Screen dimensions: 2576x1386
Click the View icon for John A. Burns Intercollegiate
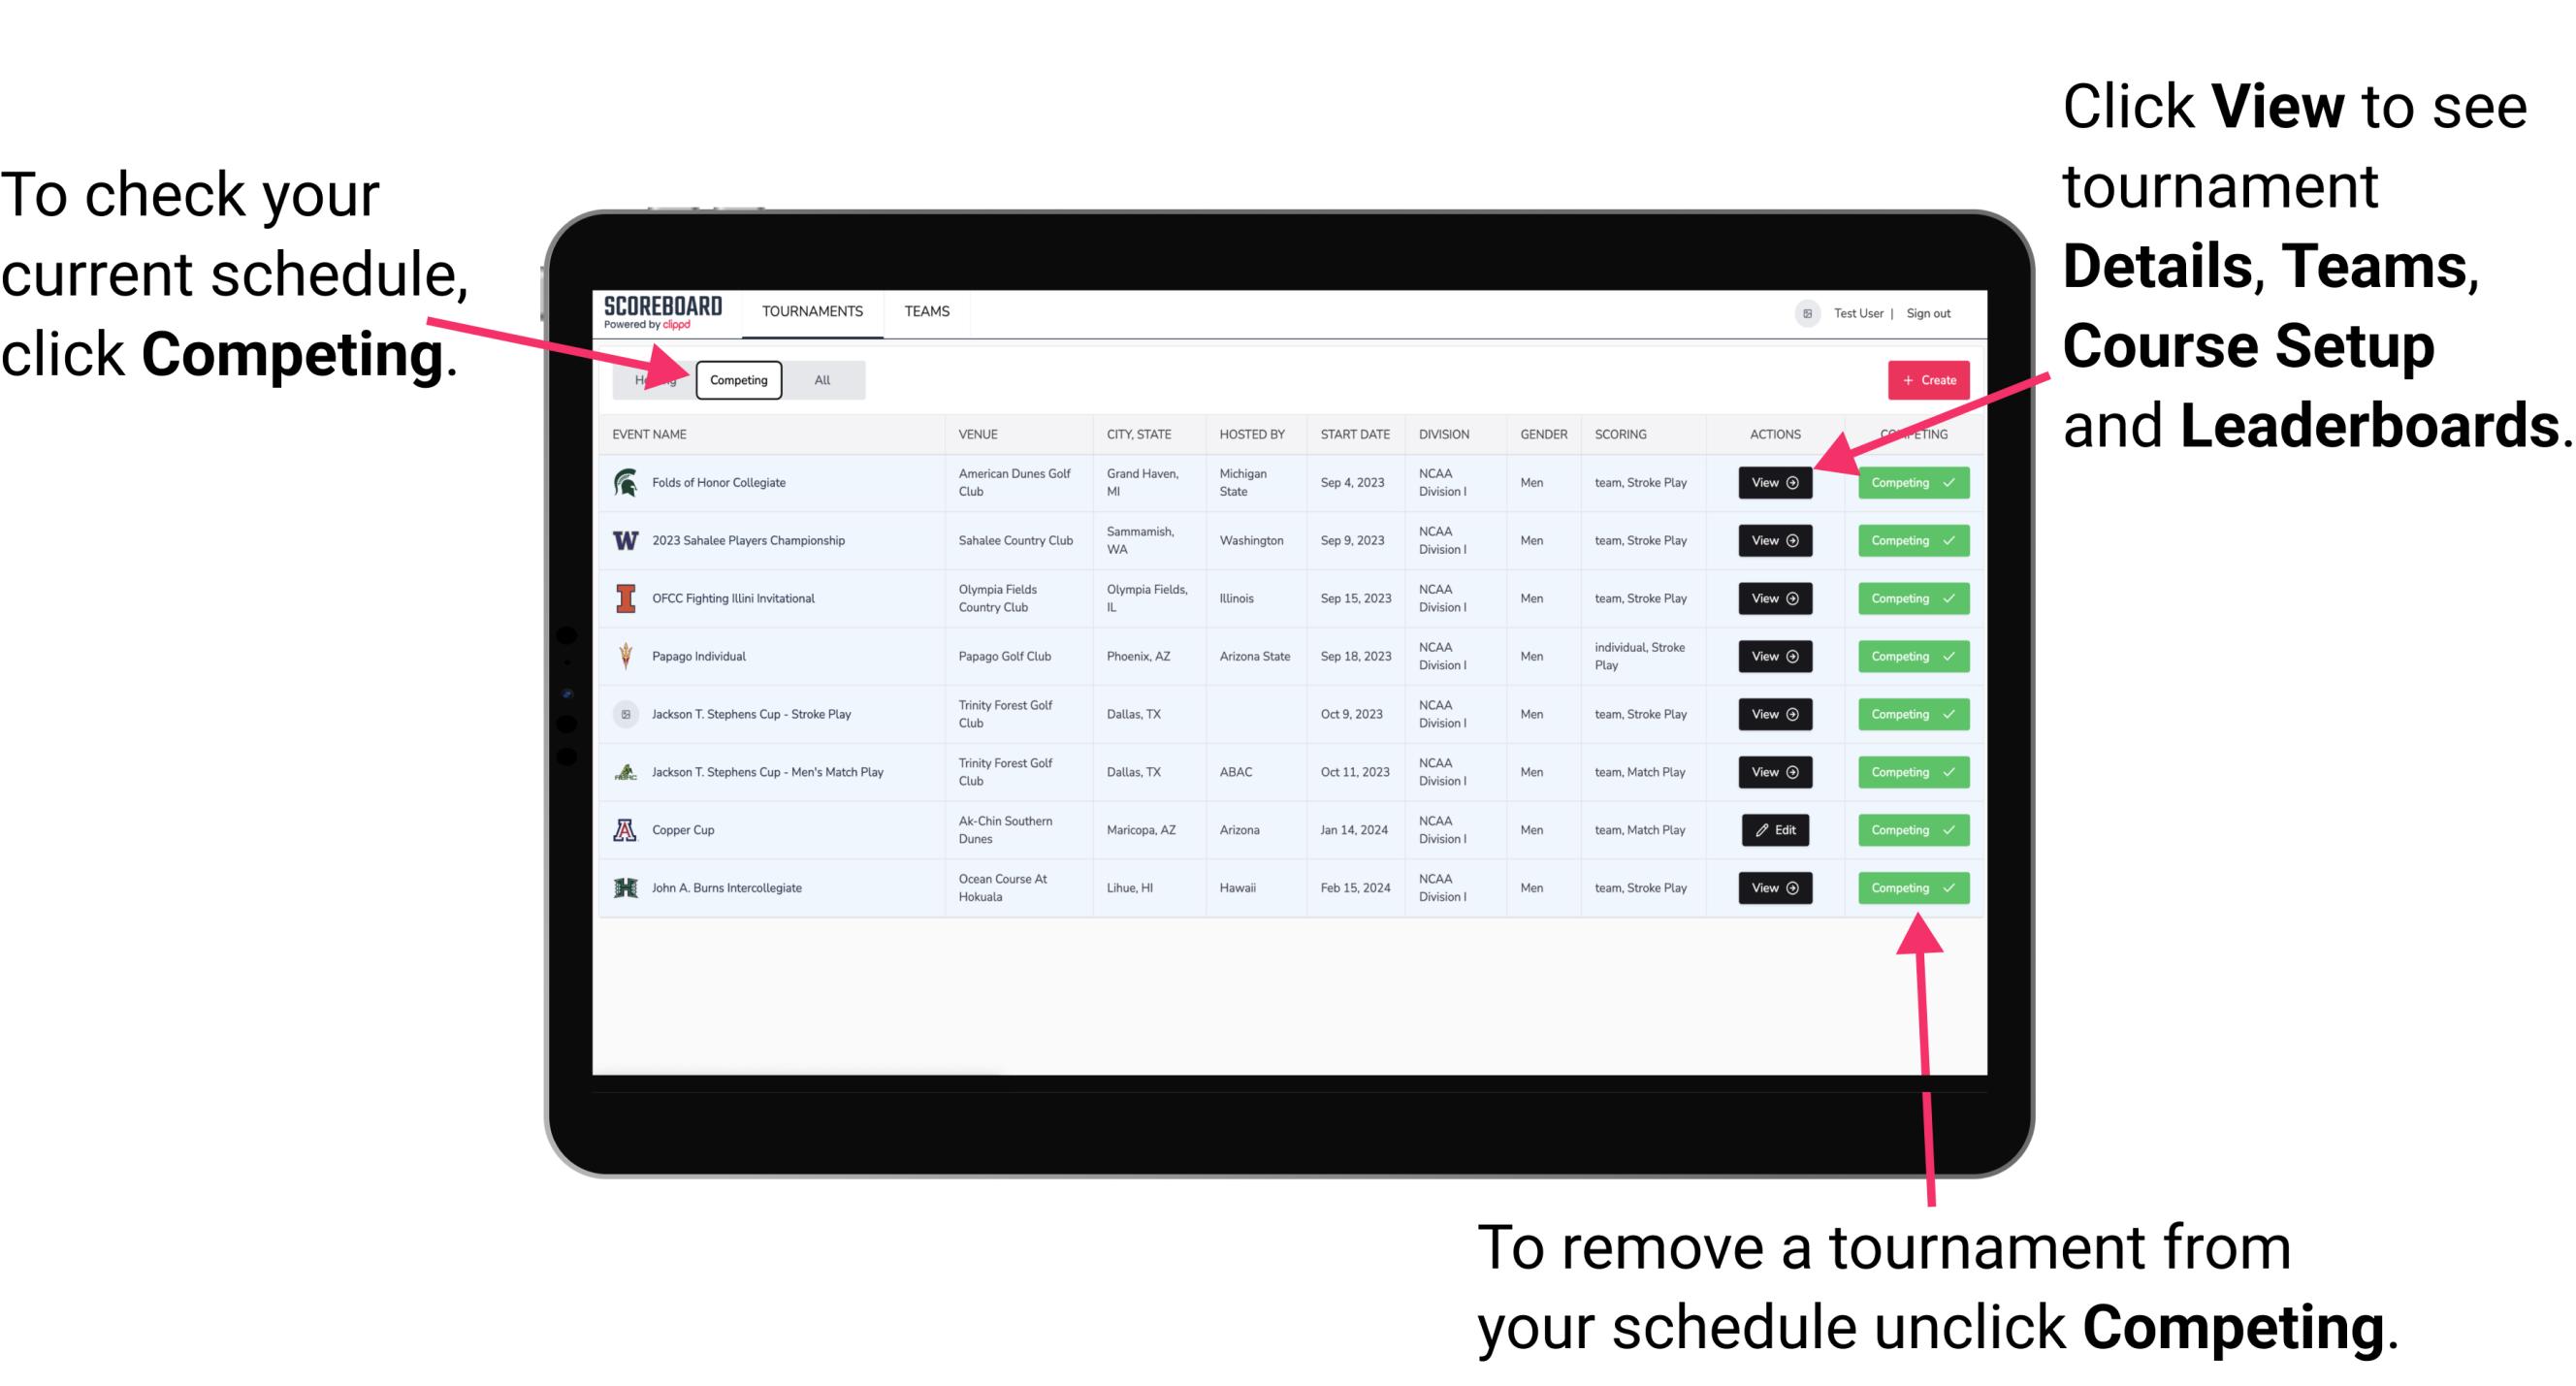pyautogui.click(x=1771, y=886)
